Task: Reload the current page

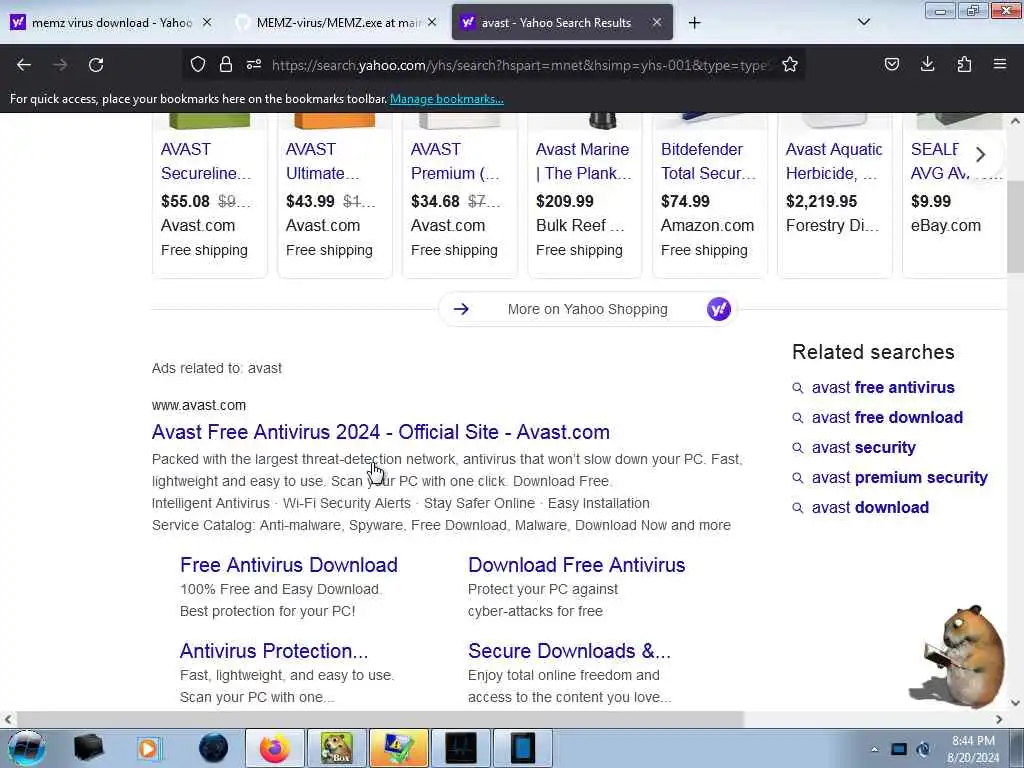Action: coord(96,65)
